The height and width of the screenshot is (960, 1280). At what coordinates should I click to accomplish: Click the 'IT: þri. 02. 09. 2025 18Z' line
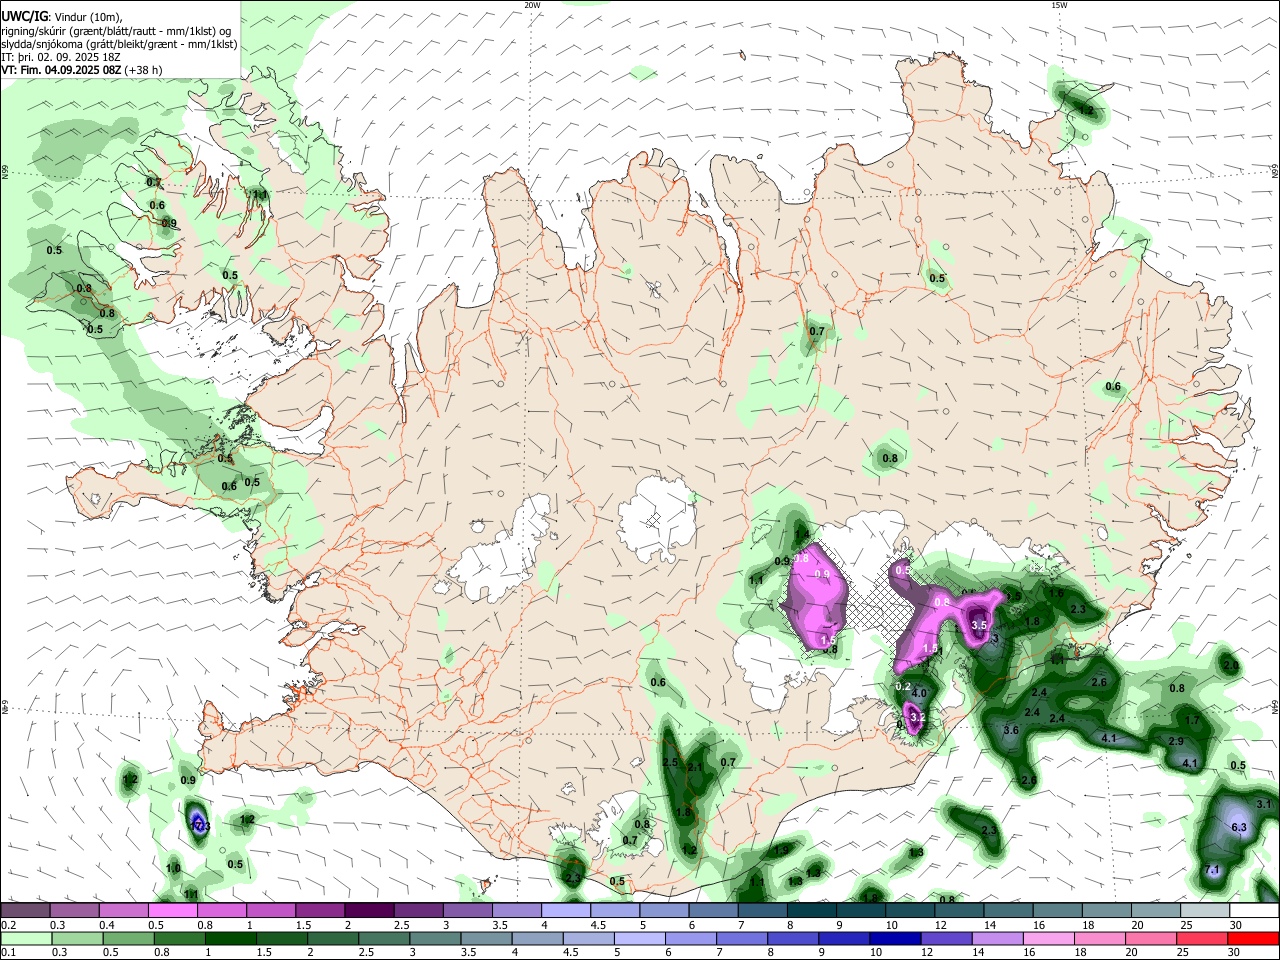tap(61, 57)
